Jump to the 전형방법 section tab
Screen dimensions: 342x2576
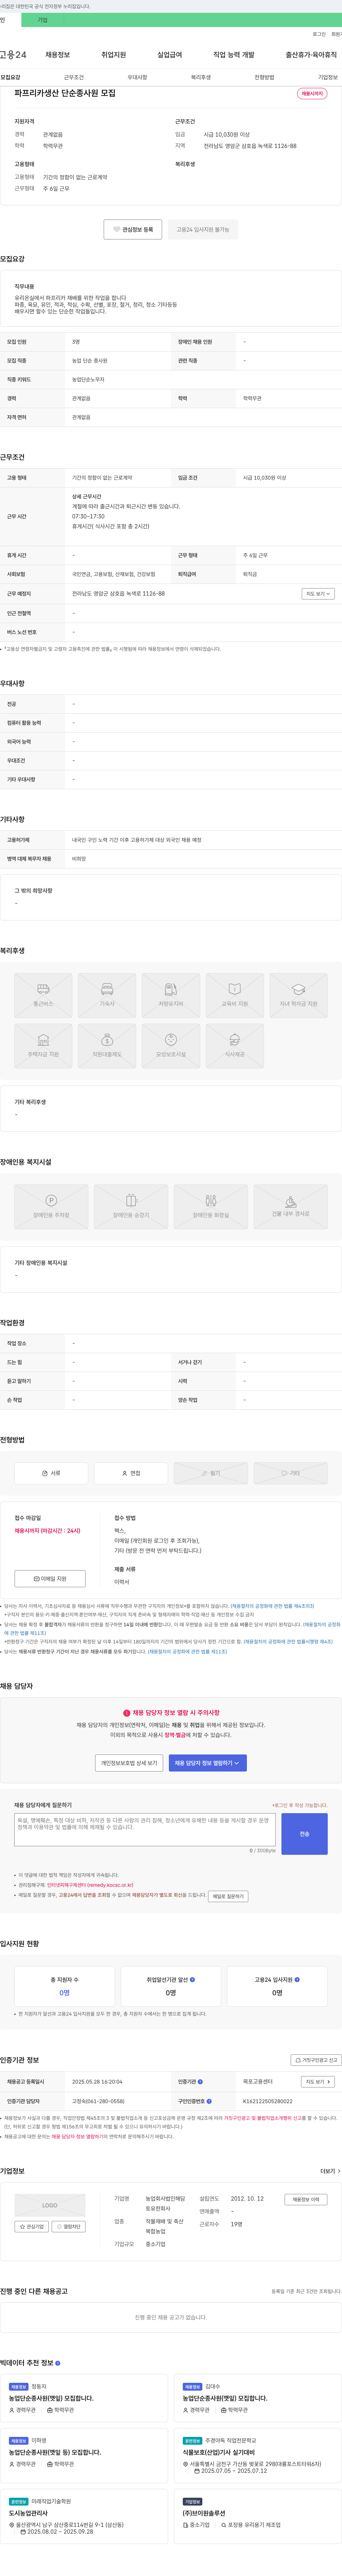click(x=264, y=77)
